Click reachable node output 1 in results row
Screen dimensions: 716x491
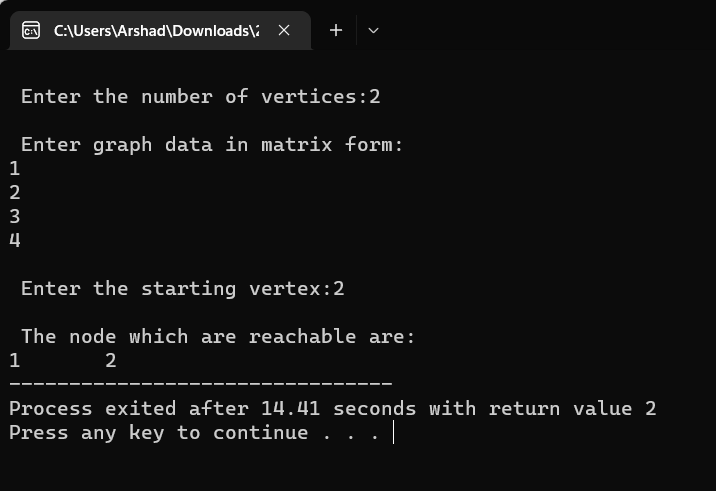pyautogui.click(x=15, y=361)
